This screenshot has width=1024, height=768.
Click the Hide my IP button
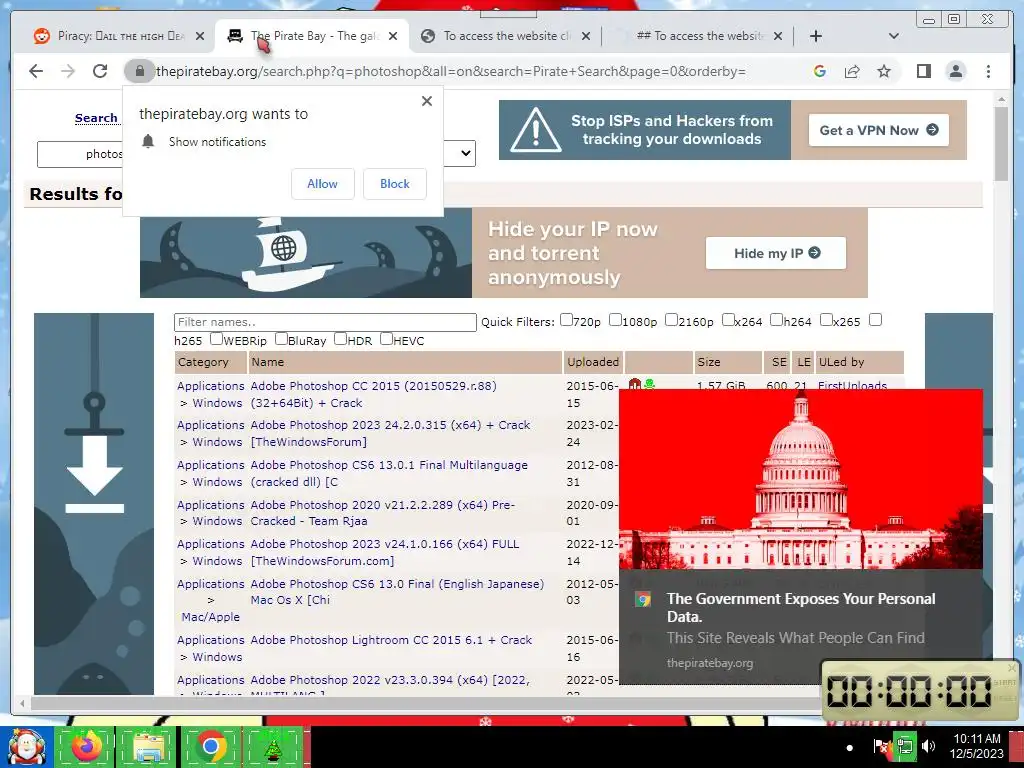coord(775,253)
